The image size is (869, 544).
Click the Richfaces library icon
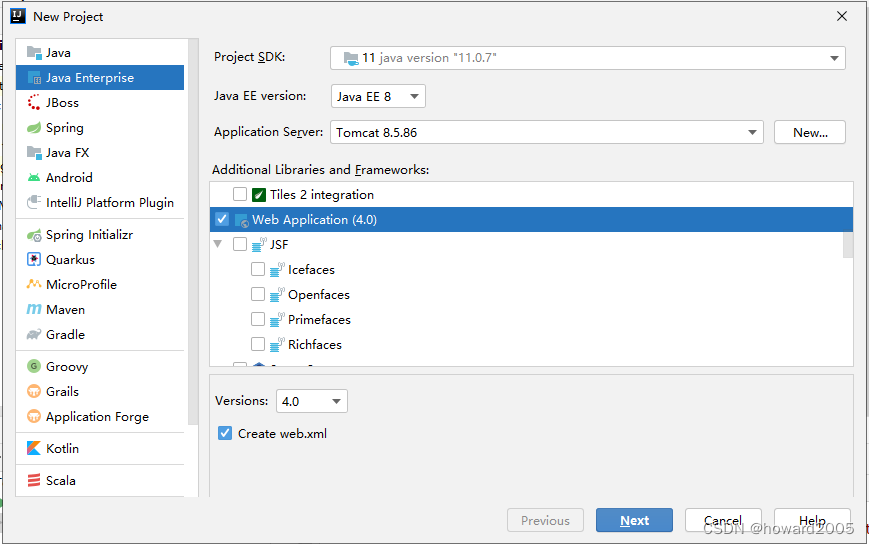click(x=277, y=344)
